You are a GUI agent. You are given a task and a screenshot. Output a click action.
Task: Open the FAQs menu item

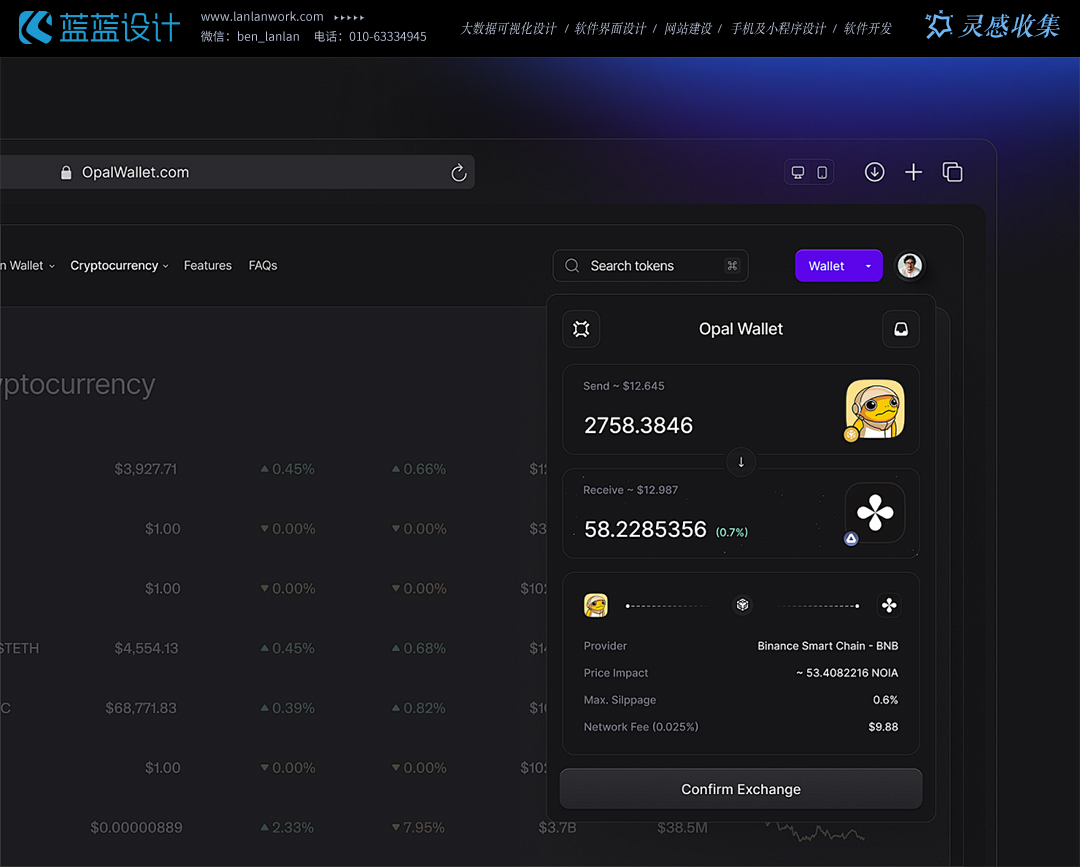263,266
